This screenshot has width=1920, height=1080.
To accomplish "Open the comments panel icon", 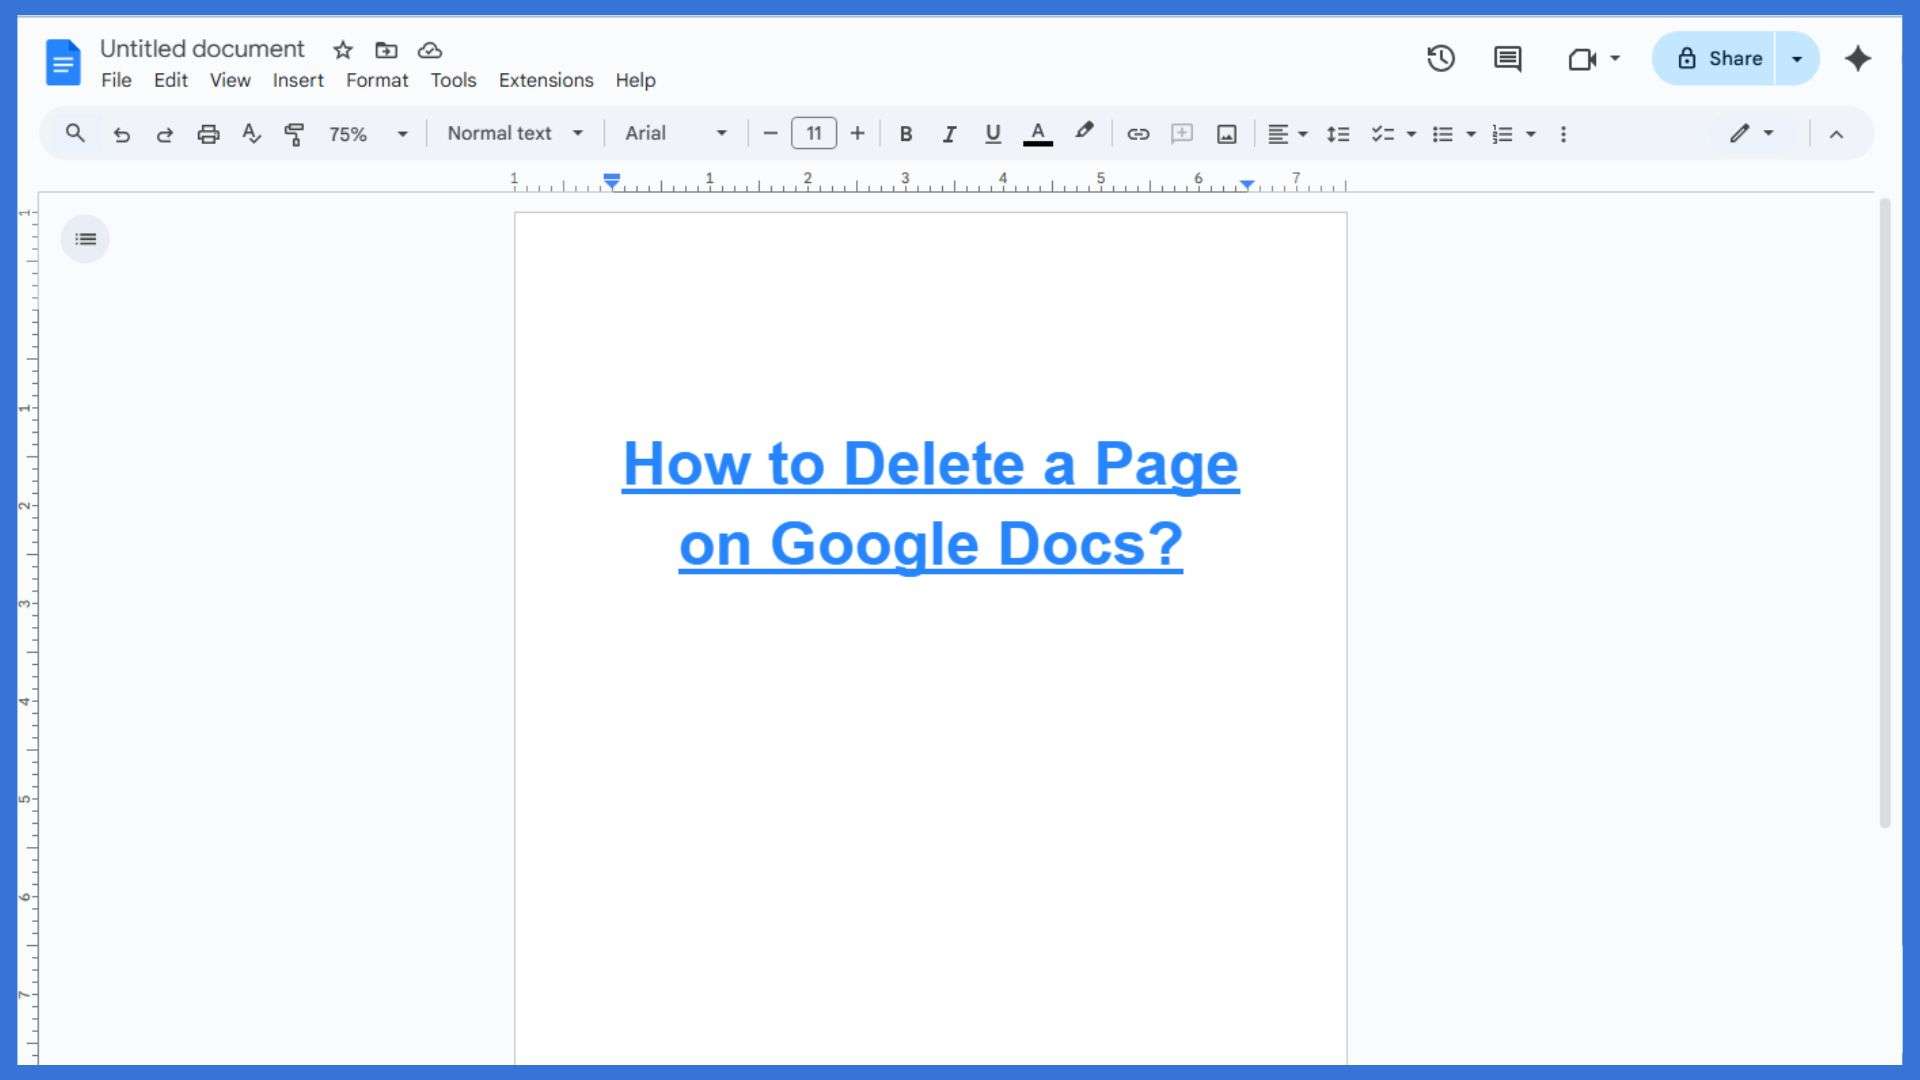I will [x=1507, y=58].
